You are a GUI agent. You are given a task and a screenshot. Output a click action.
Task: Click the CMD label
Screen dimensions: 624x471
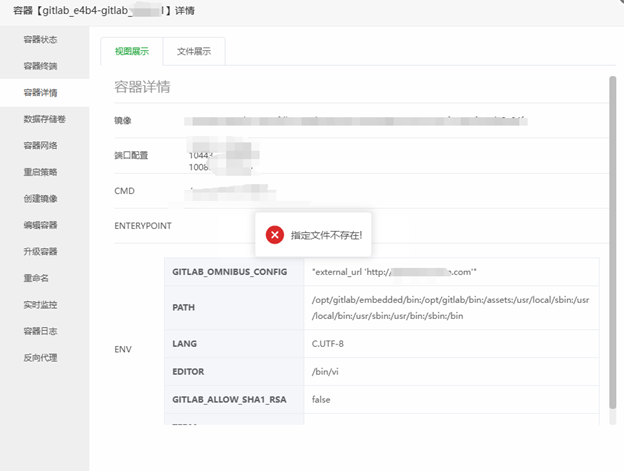pyautogui.click(x=125, y=191)
